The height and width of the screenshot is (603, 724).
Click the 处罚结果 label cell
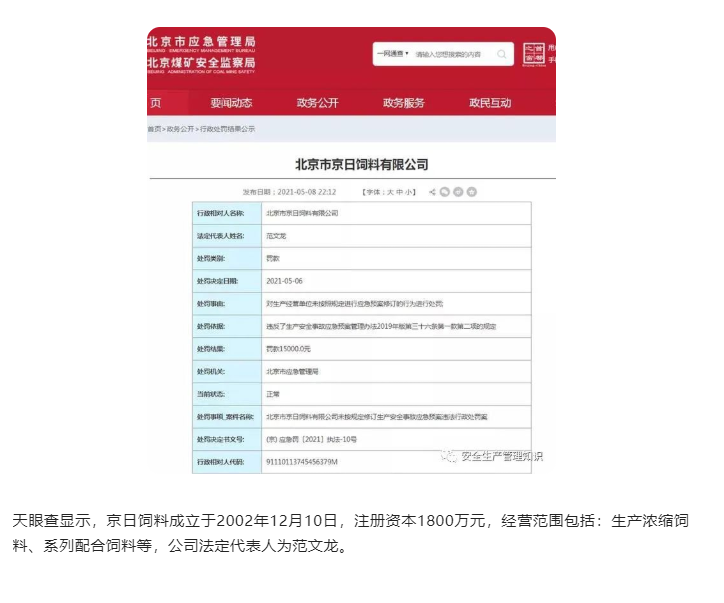(x=227, y=349)
